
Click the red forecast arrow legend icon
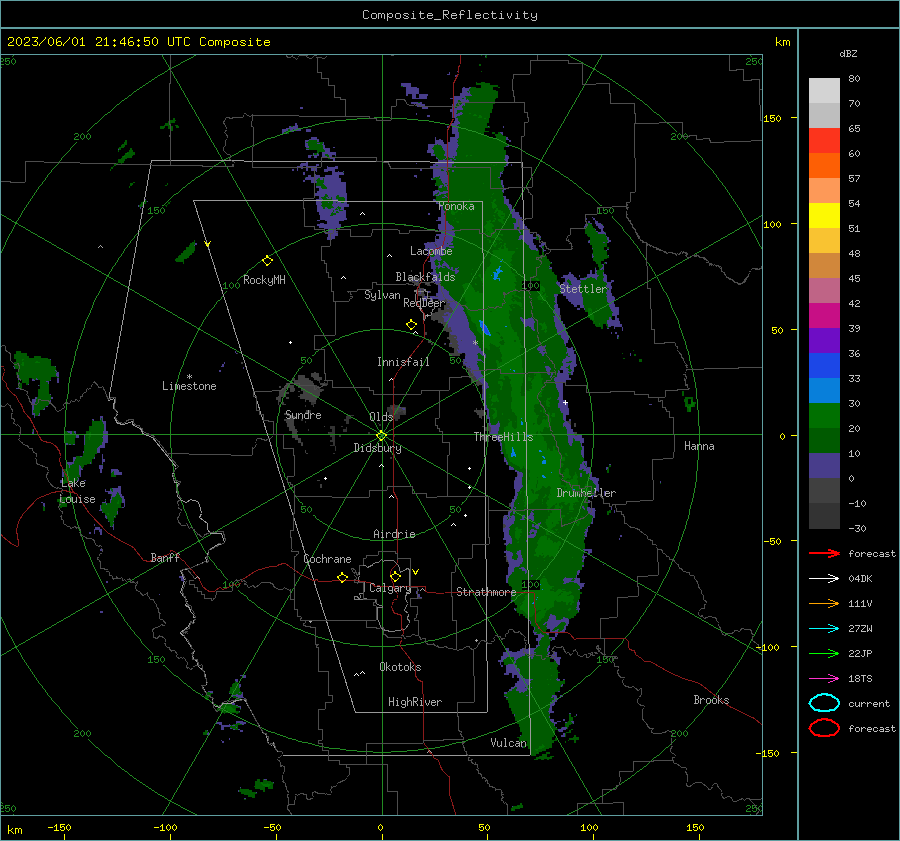point(824,553)
